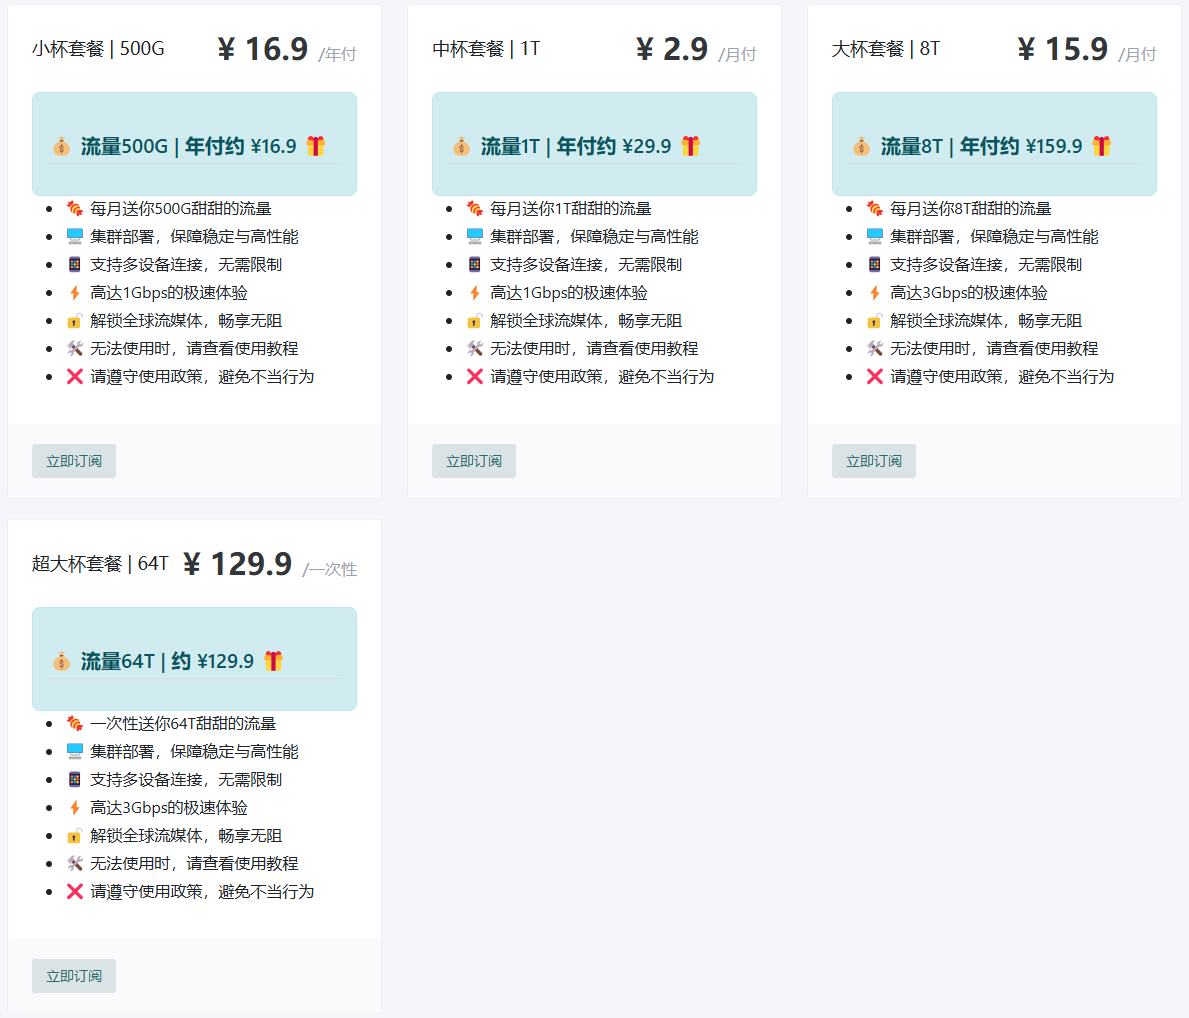The image size is (1189, 1018).
Task: Click 一次性送你64T甜甜的流量 text
Action: (x=183, y=724)
